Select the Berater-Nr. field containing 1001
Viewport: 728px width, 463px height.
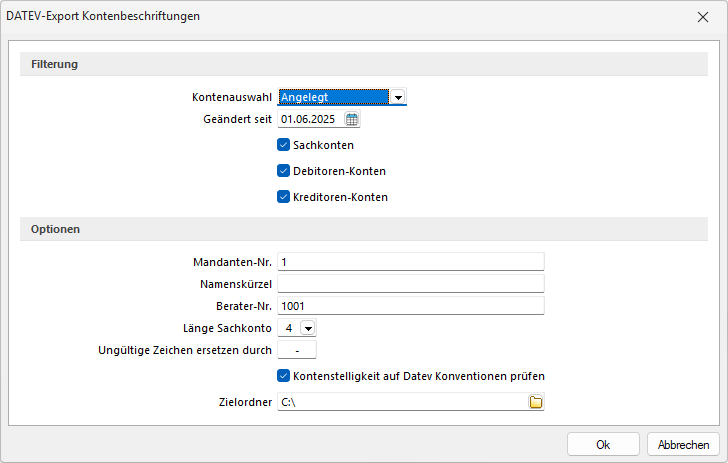[x=410, y=306]
